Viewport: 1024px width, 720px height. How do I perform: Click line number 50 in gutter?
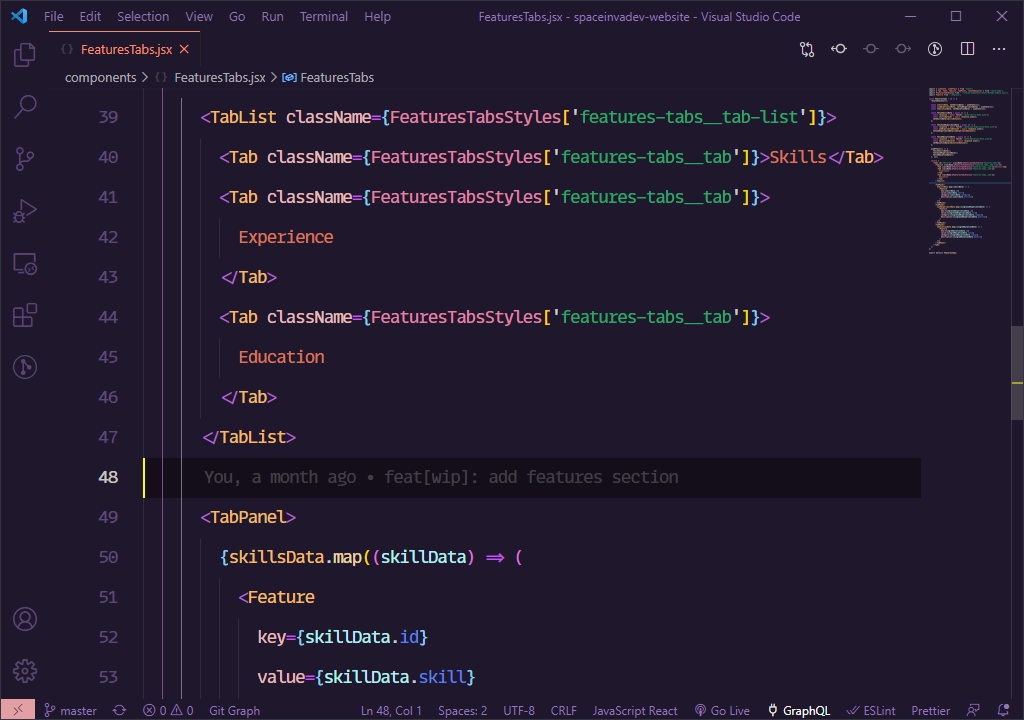[x=108, y=557]
